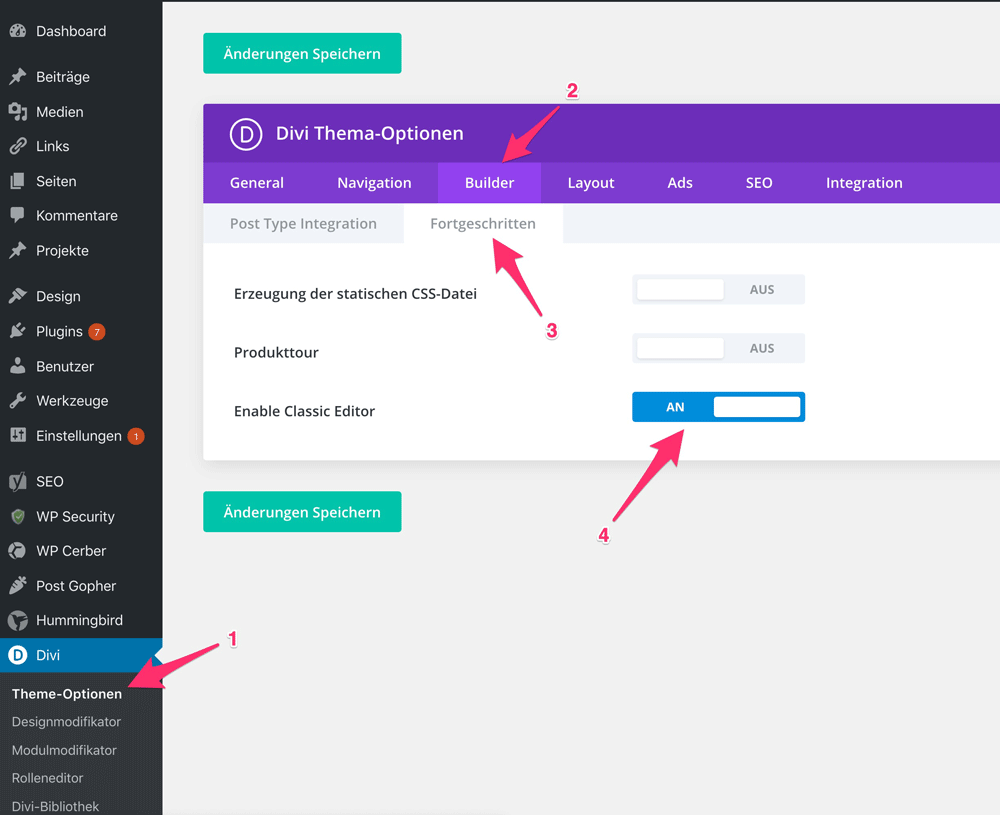Image resolution: width=1000 pixels, height=815 pixels.
Task: Select the Fortgeschritten subtab
Action: (x=483, y=224)
